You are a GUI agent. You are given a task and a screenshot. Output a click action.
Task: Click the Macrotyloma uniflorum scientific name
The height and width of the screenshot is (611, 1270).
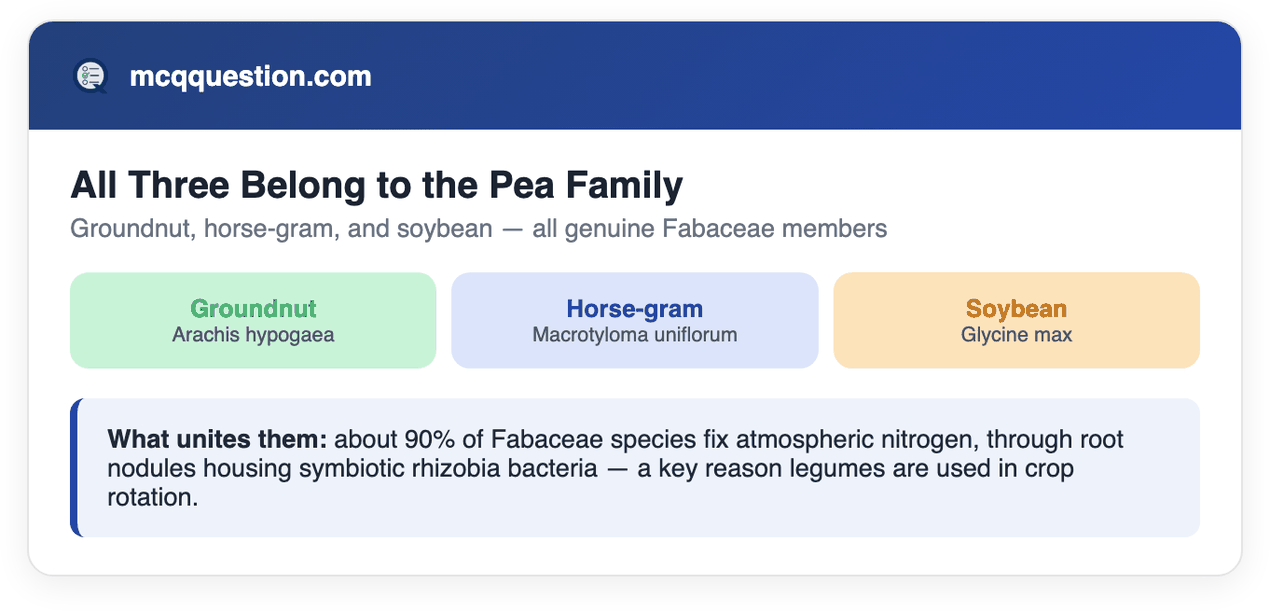(x=634, y=334)
